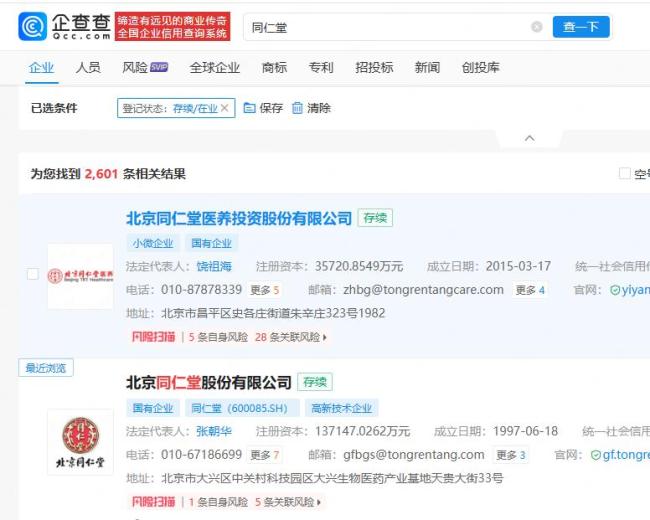Viewport: 650px width, 520px height.
Task: Click 风险扫描 label for 股份有限公司
Action: pos(153,502)
